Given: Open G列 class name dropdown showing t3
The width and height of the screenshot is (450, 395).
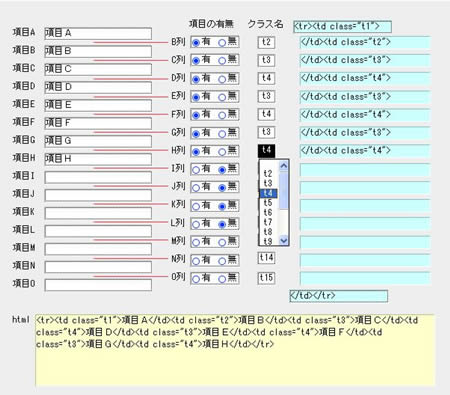Looking at the screenshot, I should click(266, 132).
